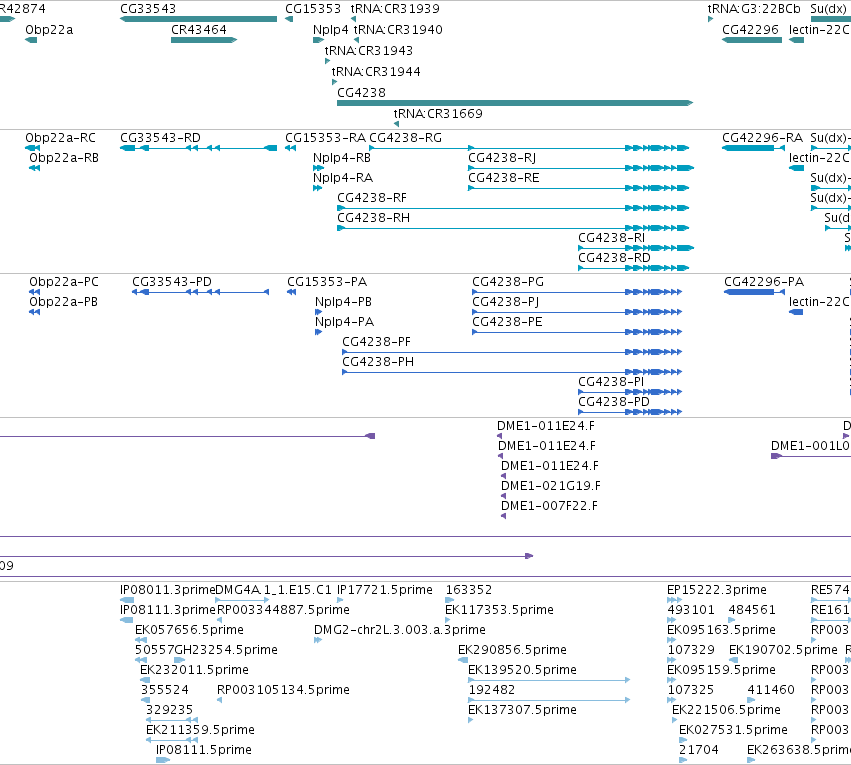Click the CG42296 gene bar

click(x=752, y=40)
